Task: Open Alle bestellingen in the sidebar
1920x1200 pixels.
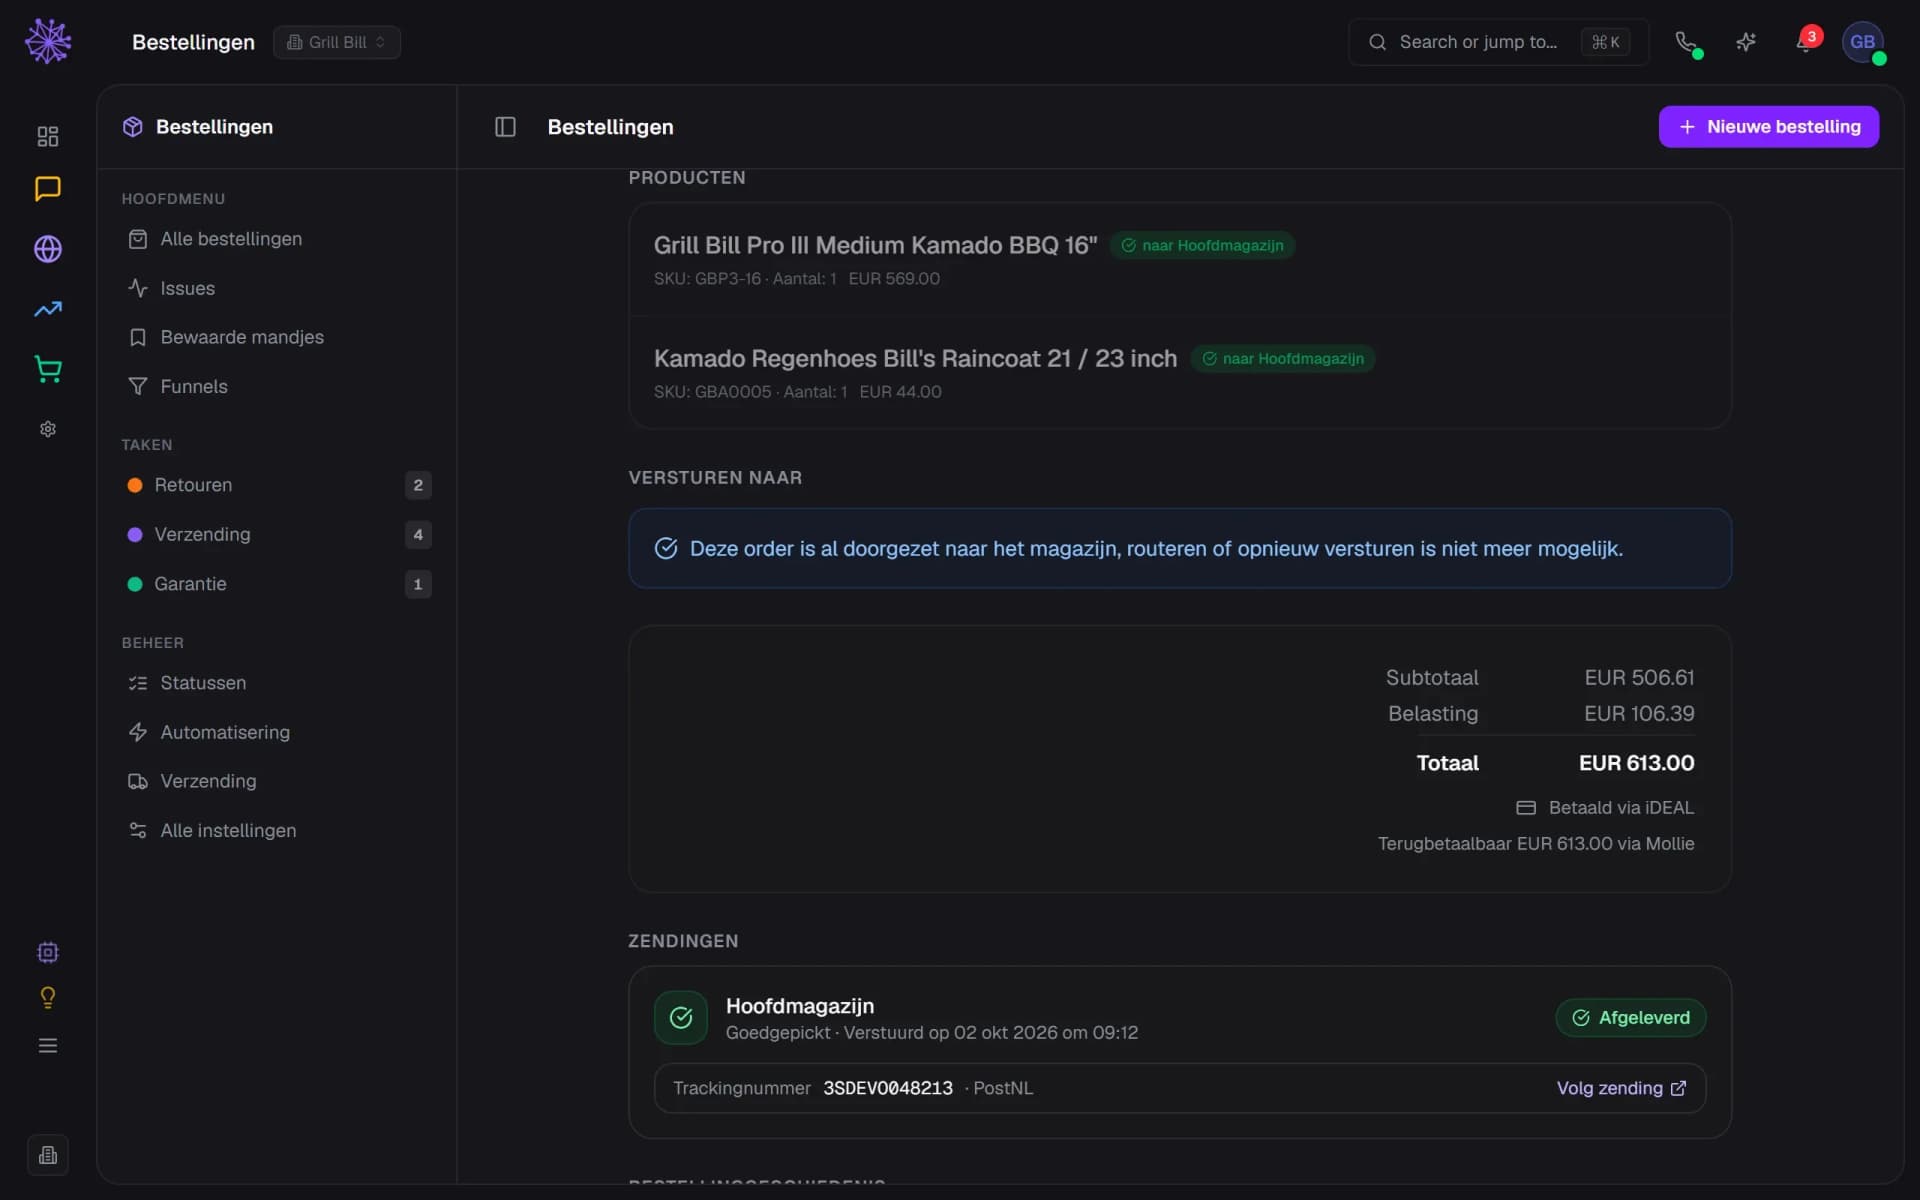Action: pos(276,239)
